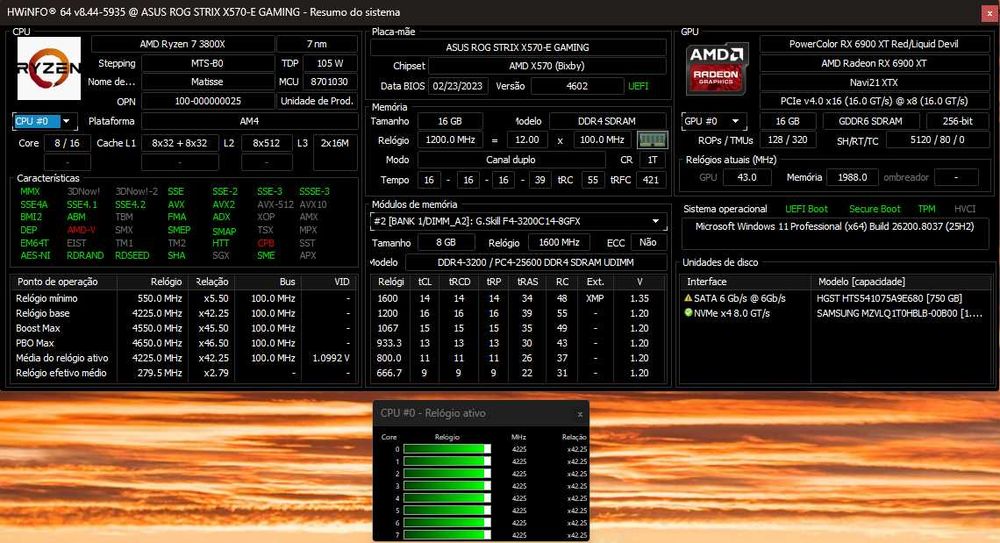The height and width of the screenshot is (543, 1000).
Task: Close the HWiNFO system summary window
Action: coord(989,13)
